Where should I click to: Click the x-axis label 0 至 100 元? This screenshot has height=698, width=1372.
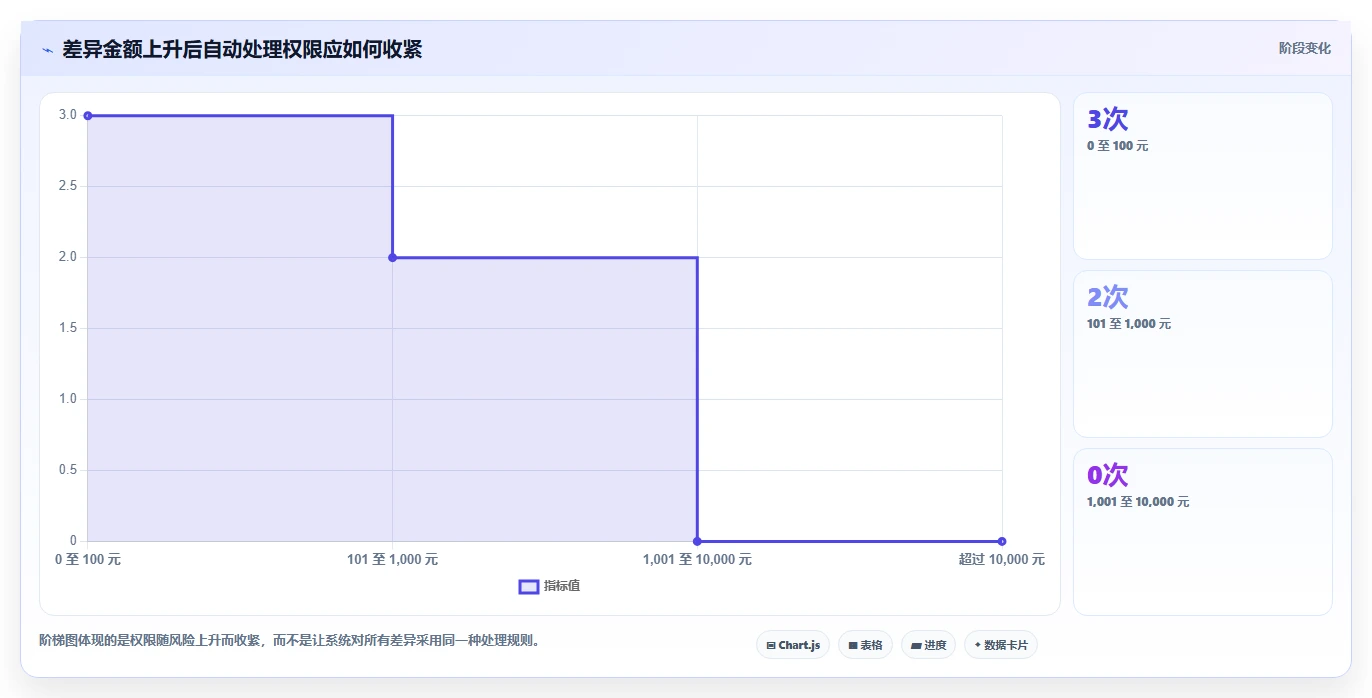point(88,560)
